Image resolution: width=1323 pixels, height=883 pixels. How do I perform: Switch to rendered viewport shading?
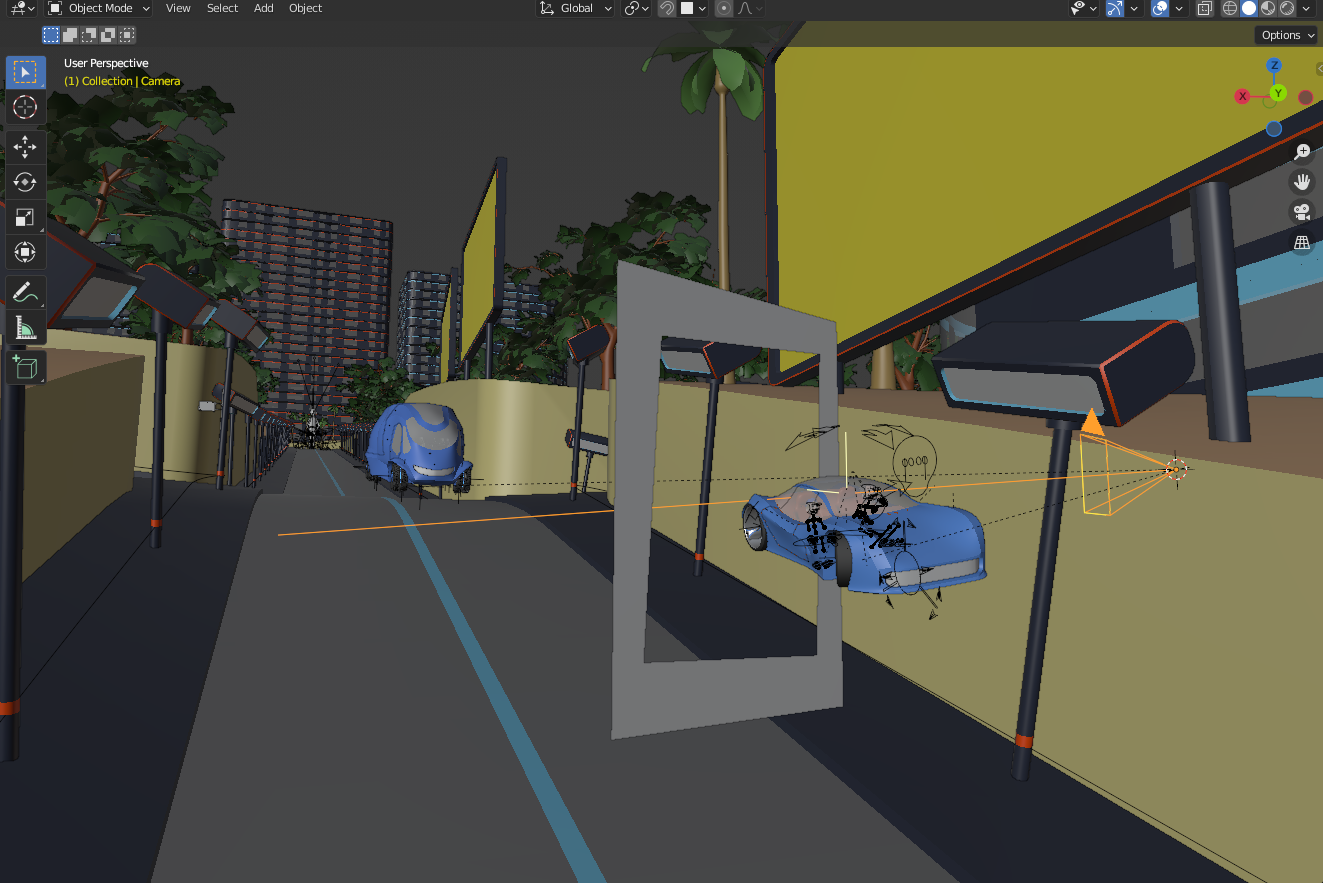pyautogui.click(x=1287, y=8)
